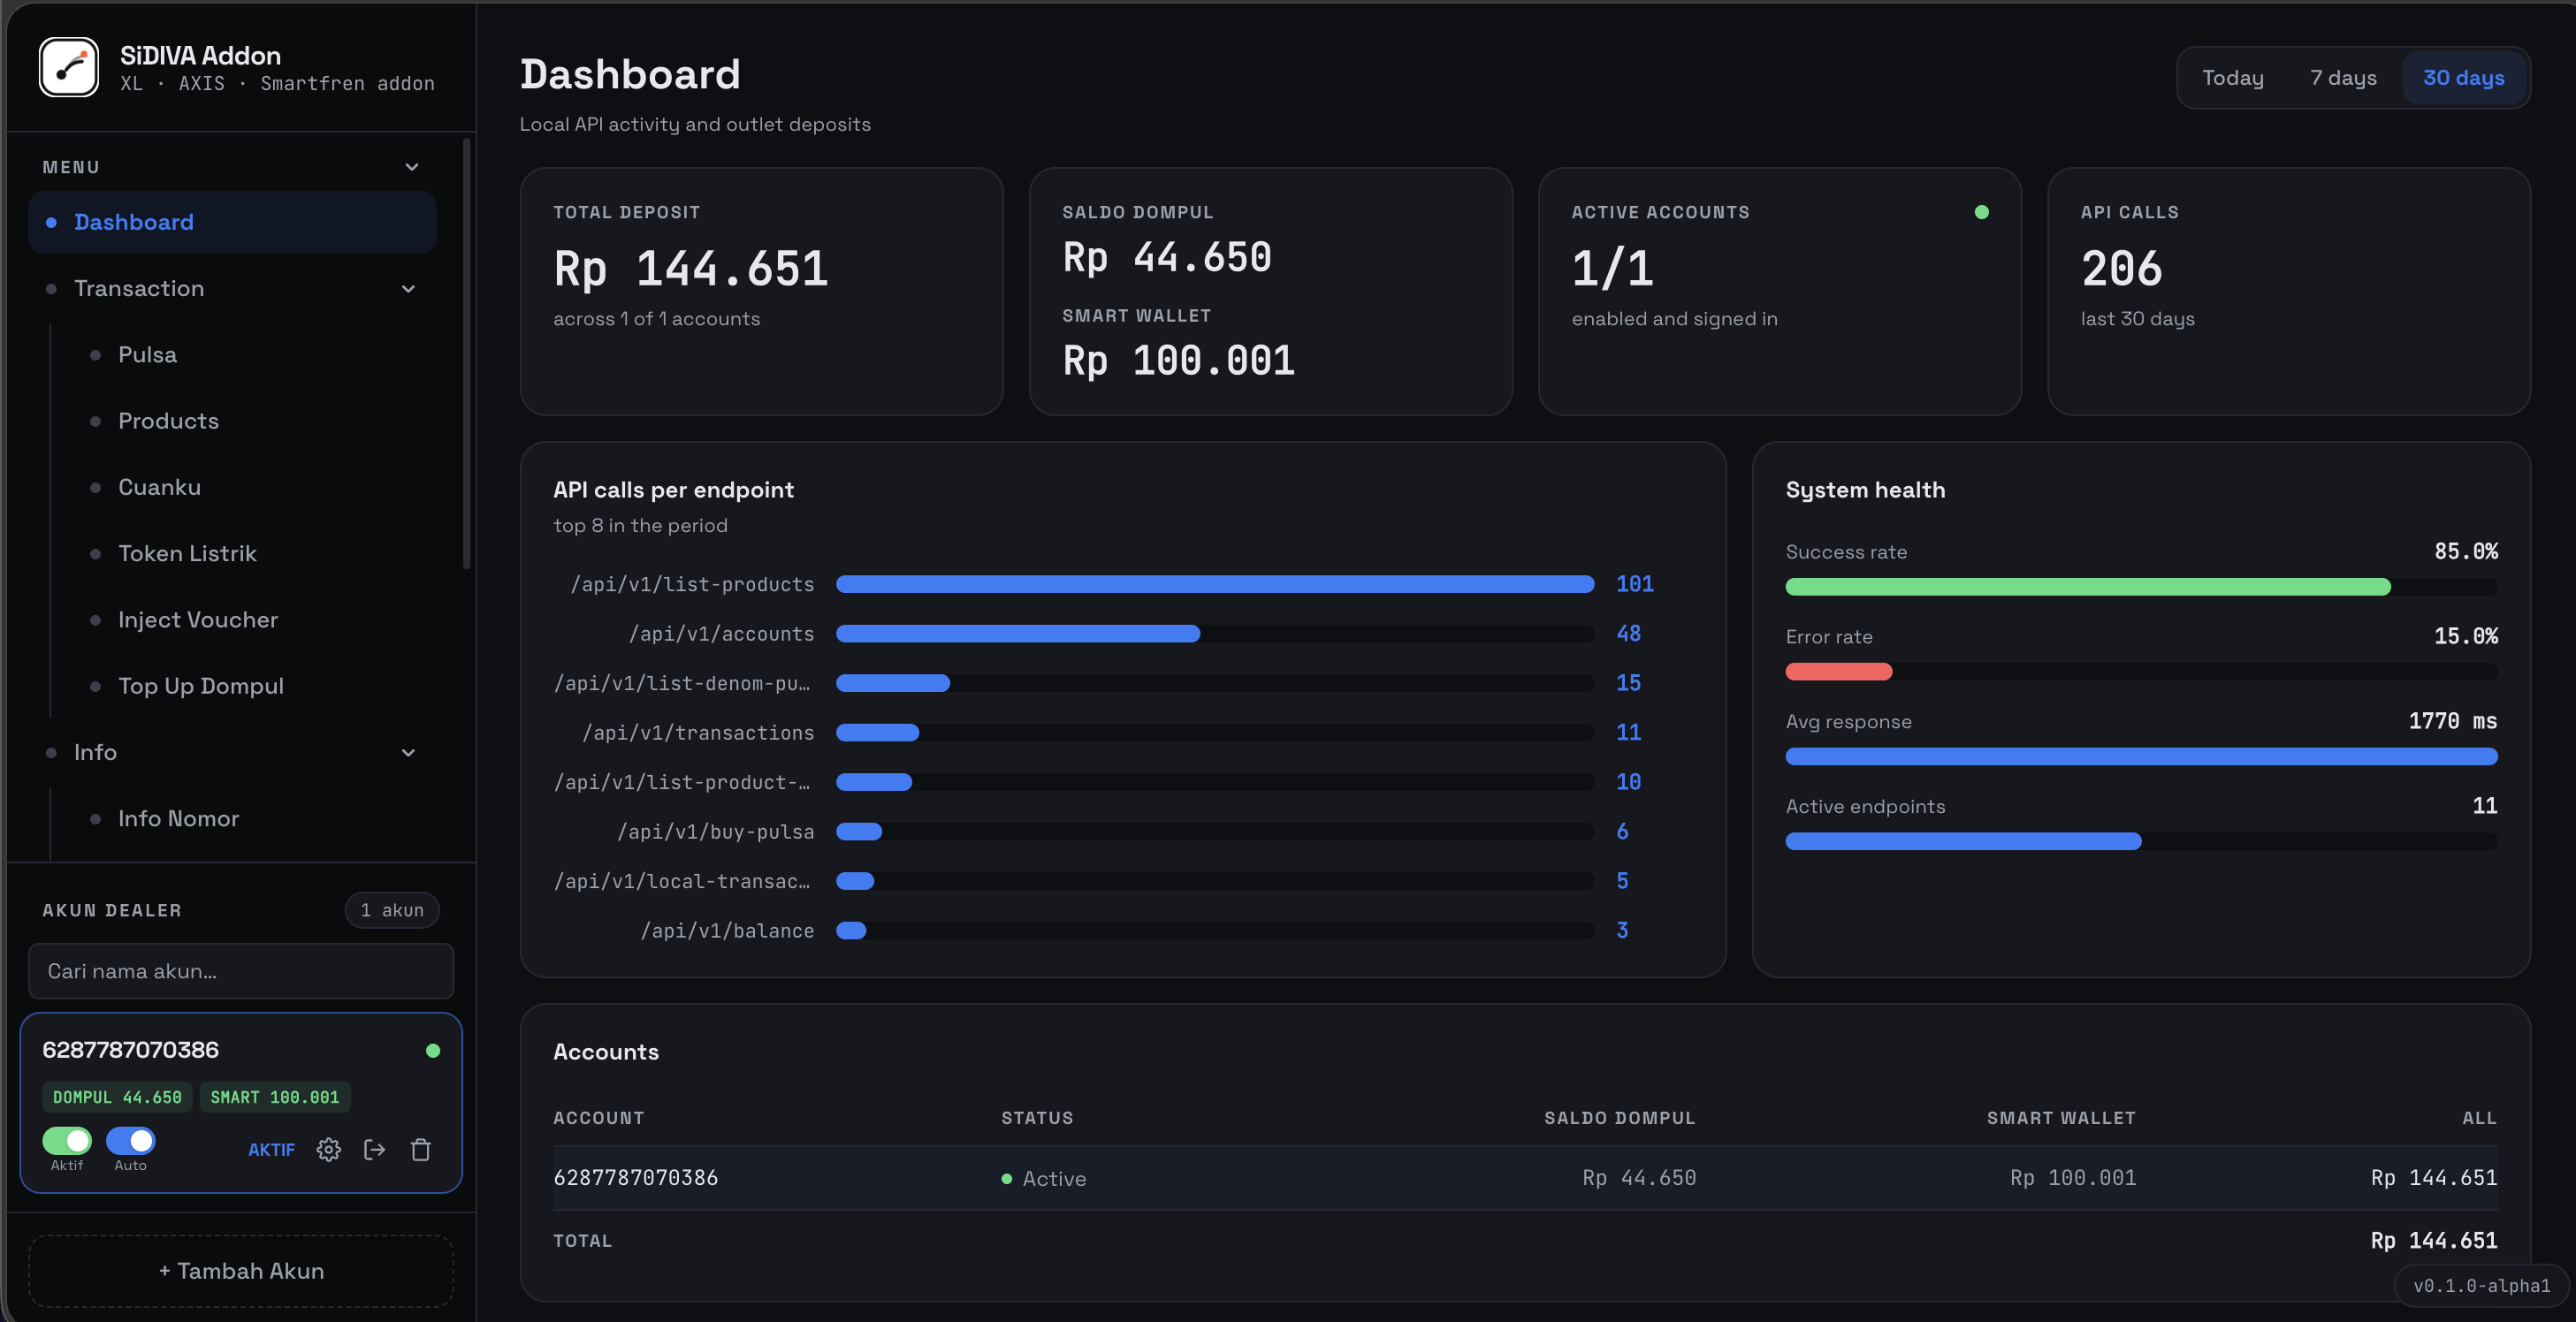Click the logout arrow icon for account
This screenshot has height=1322, width=2576.
tap(375, 1150)
